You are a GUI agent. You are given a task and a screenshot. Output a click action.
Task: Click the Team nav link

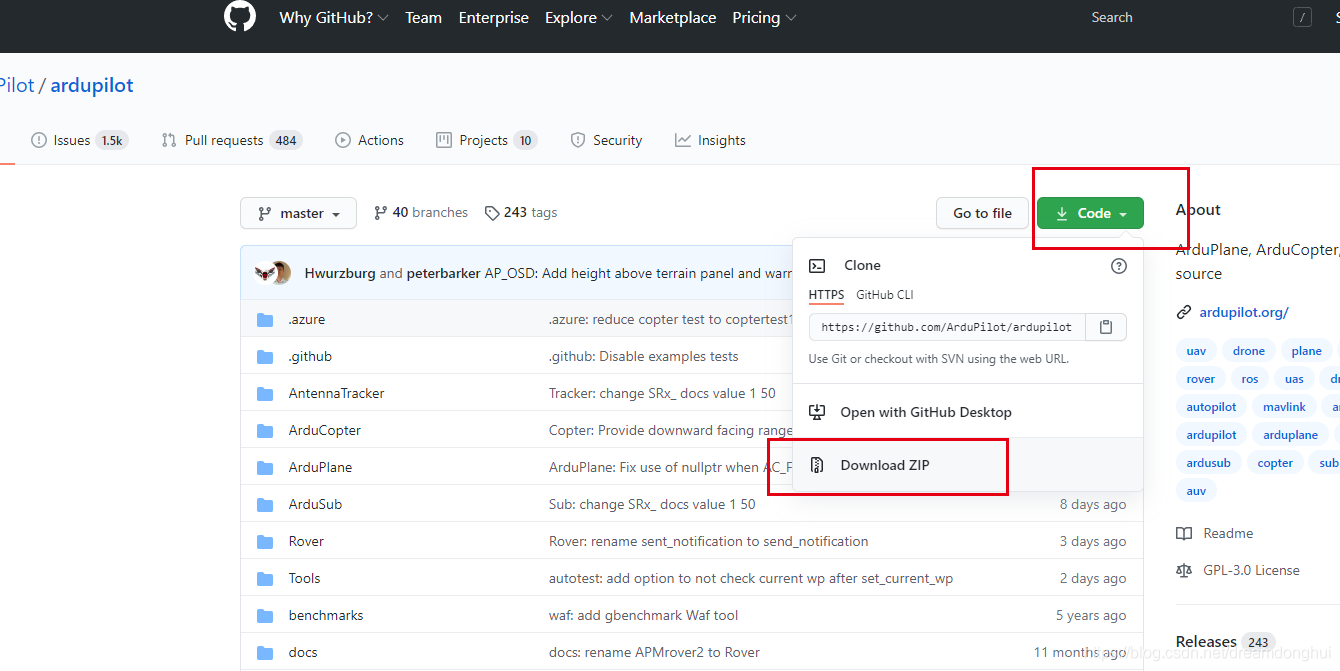[x=423, y=18]
